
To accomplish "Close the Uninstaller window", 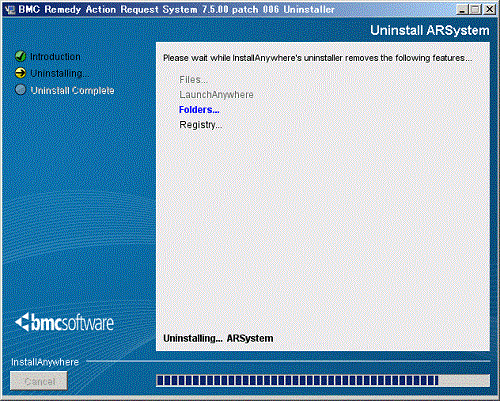I will (489, 9).
